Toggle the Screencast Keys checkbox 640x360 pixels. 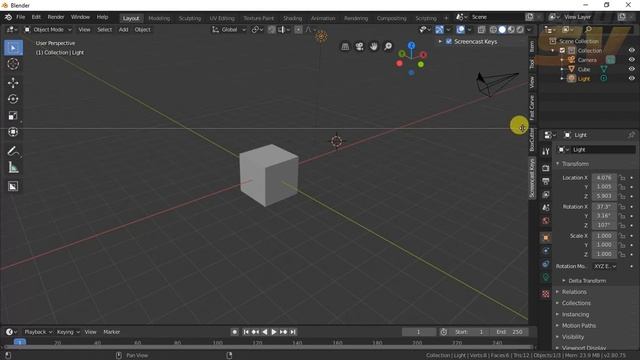[x=449, y=42]
